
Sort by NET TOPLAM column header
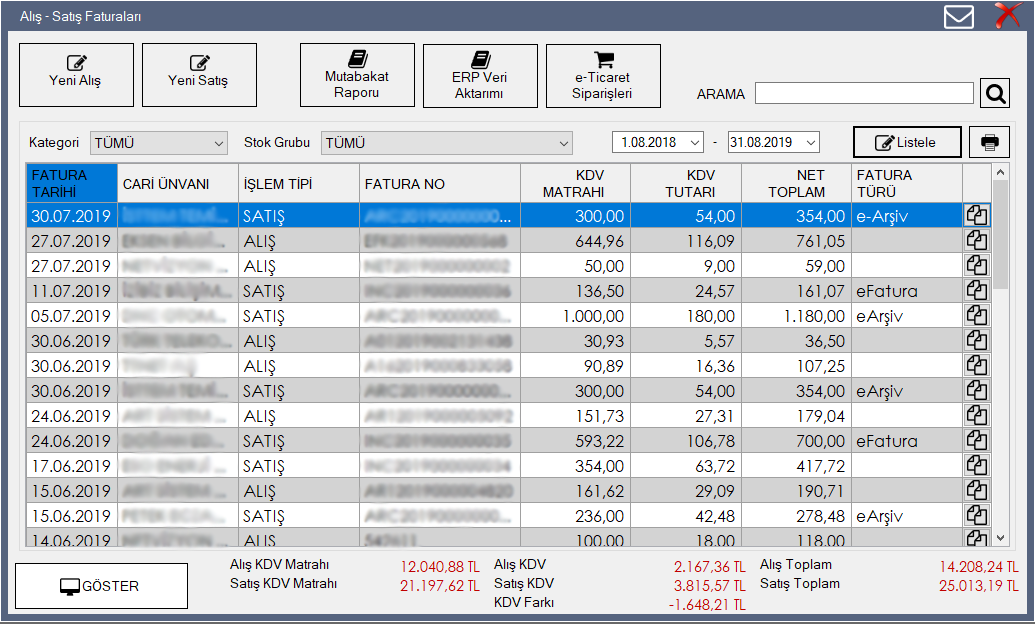[x=797, y=183]
